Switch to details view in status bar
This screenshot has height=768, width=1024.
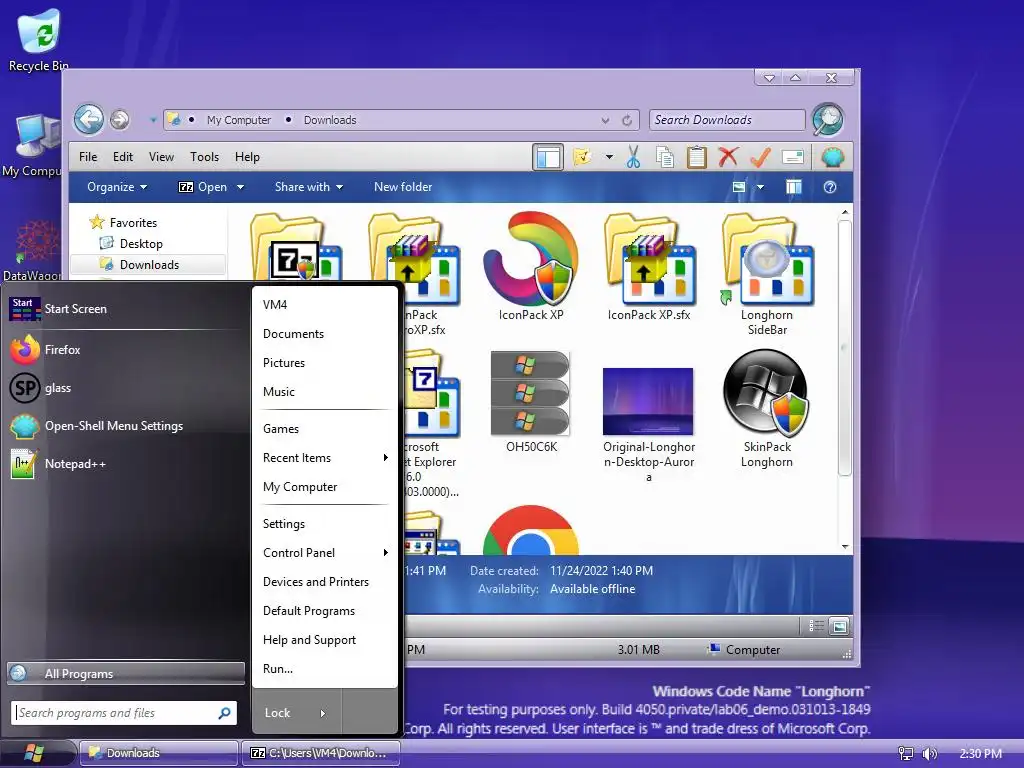point(816,626)
